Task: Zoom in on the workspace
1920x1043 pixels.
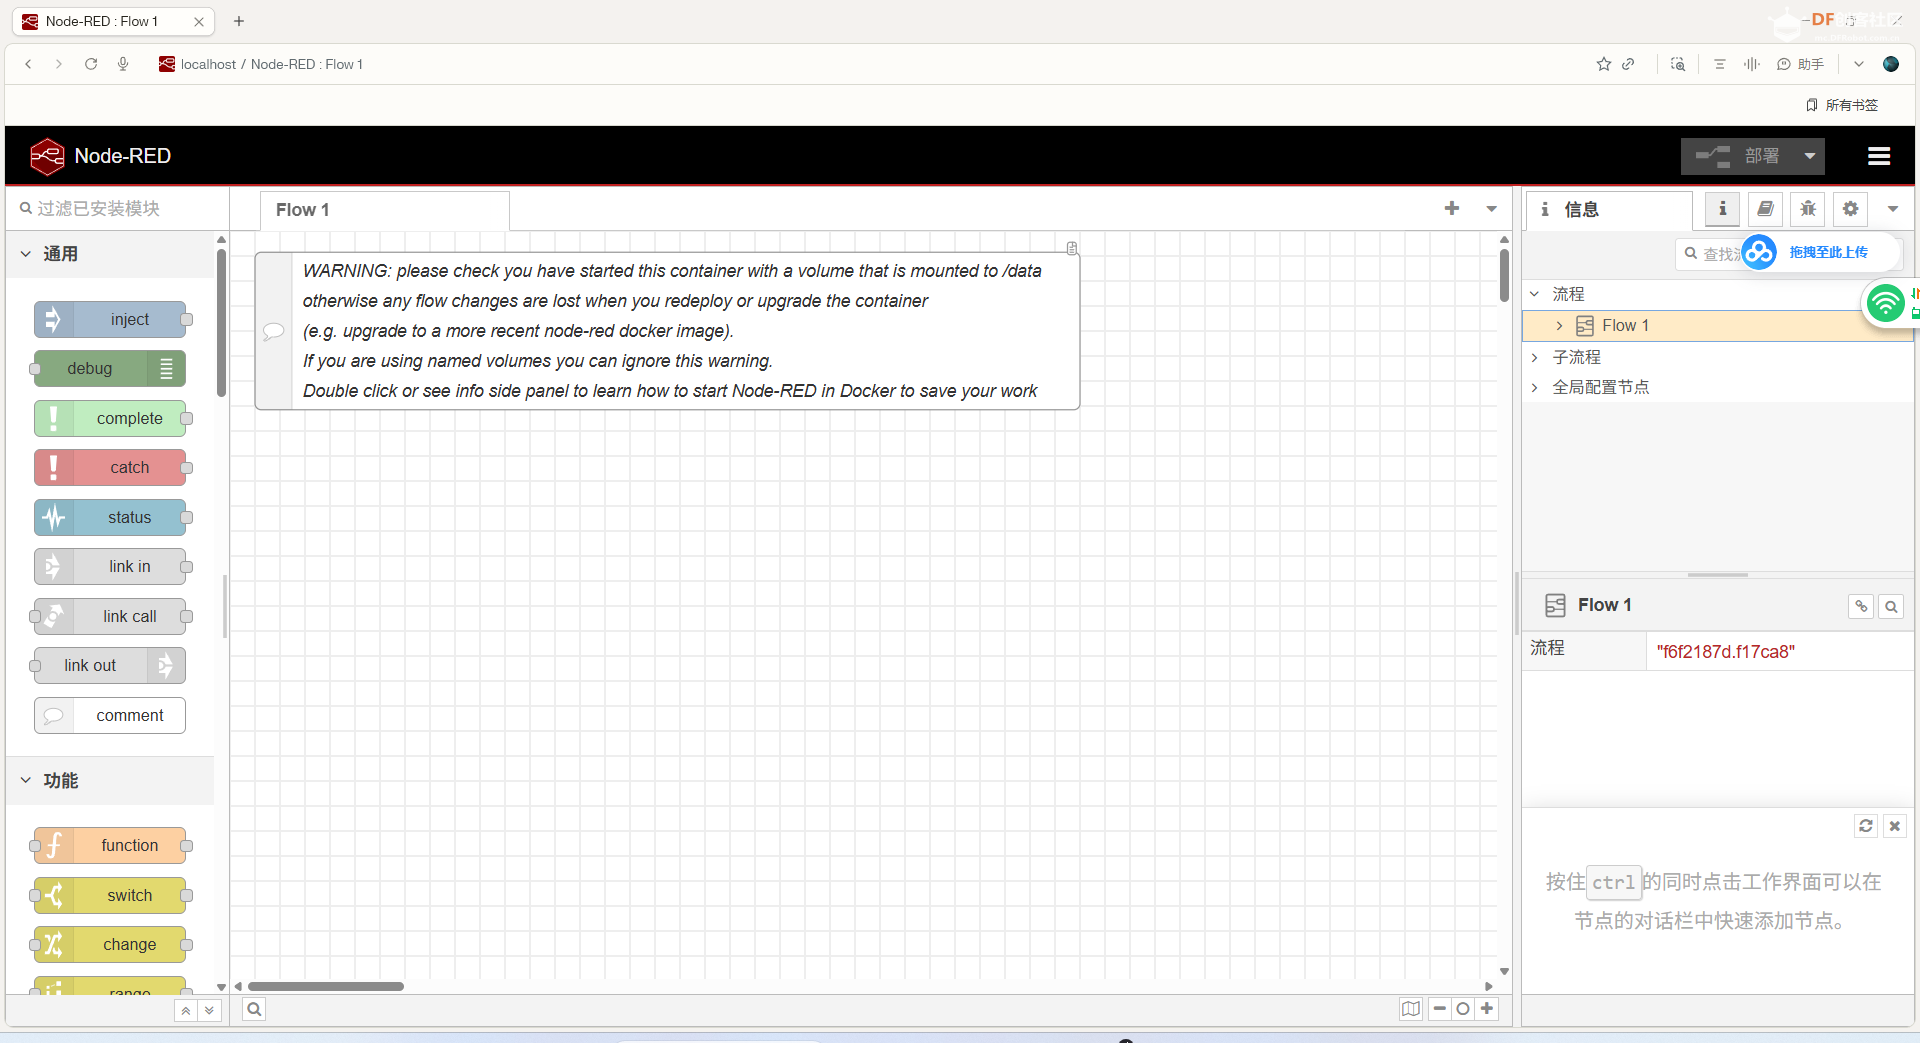Action: point(1487,1009)
